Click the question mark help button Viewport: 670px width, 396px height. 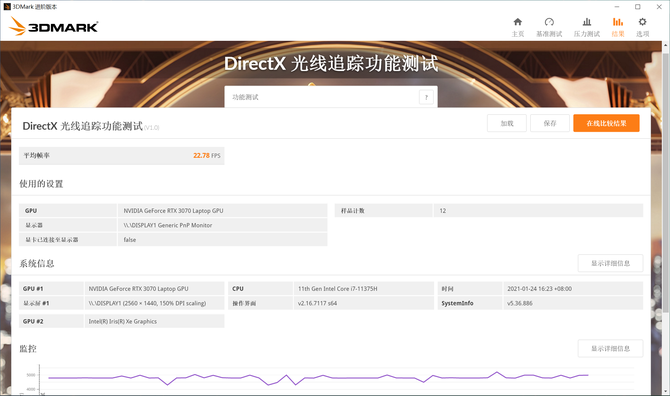[x=426, y=97]
